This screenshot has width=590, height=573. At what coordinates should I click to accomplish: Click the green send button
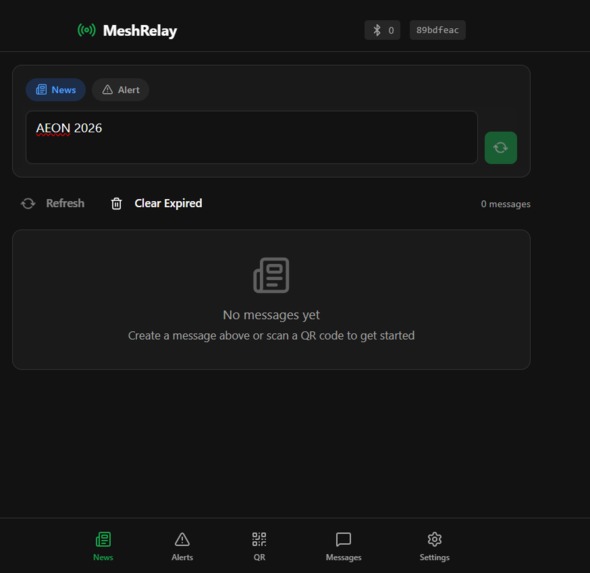pyautogui.click(x=500, y=147)
